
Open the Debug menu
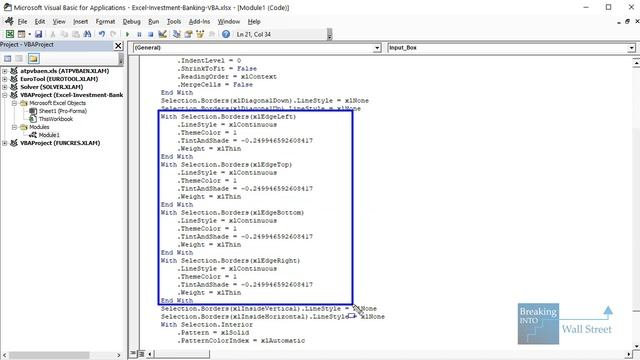pyautogui.click(x=131, y=22)
